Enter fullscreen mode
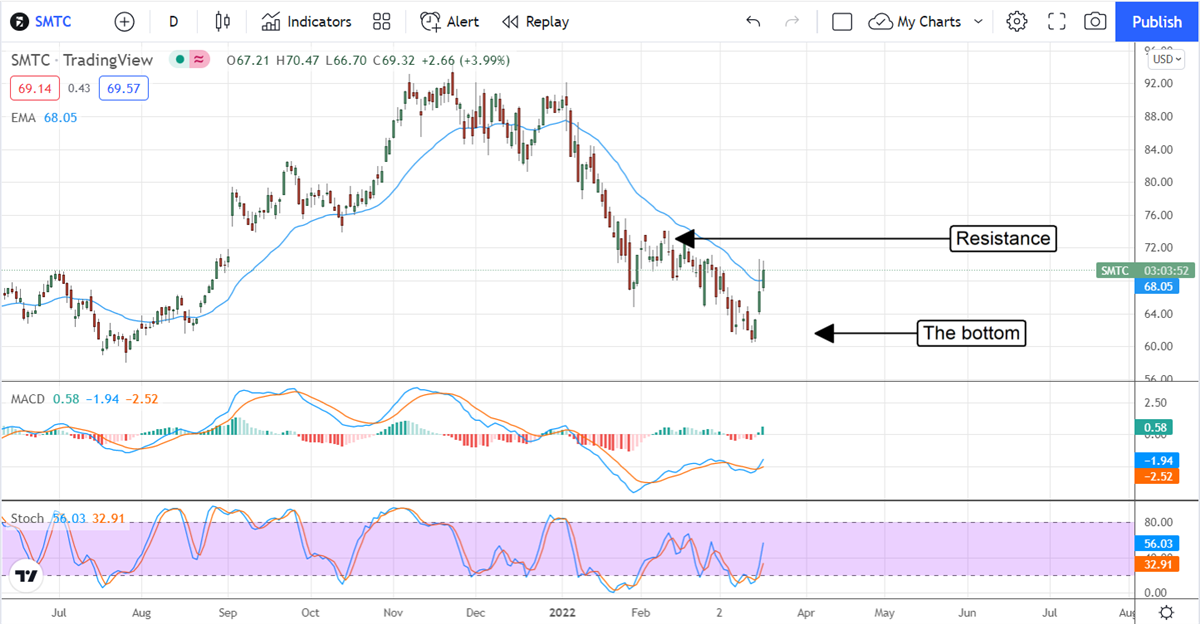The height and width of the screenshot is (624, 1200). (1057, 21)
